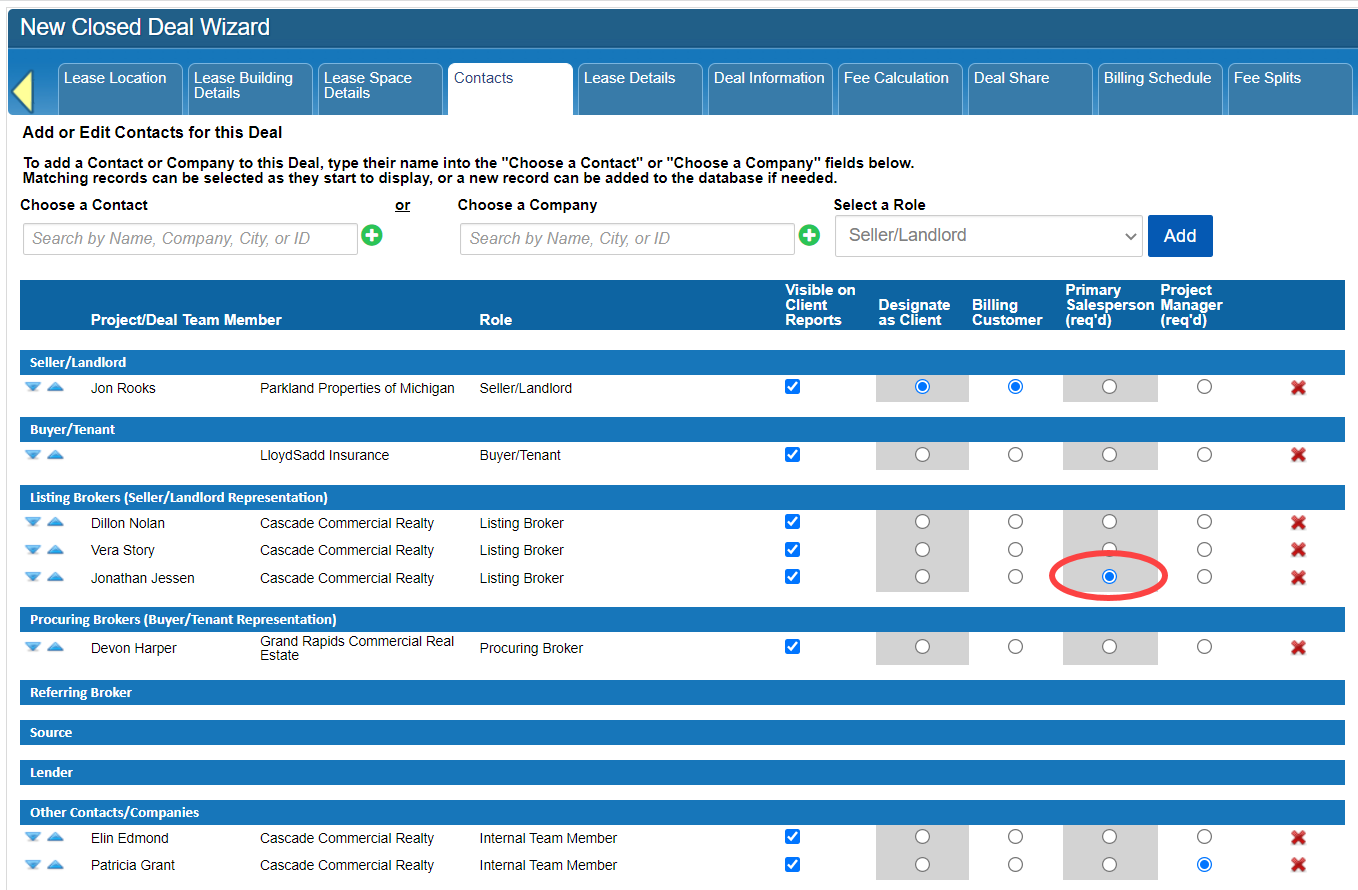The width and height of the screenshot is (1358, 890).
Task: Move Dillon Nolan down with arrow icon
Action: point(33,522)
